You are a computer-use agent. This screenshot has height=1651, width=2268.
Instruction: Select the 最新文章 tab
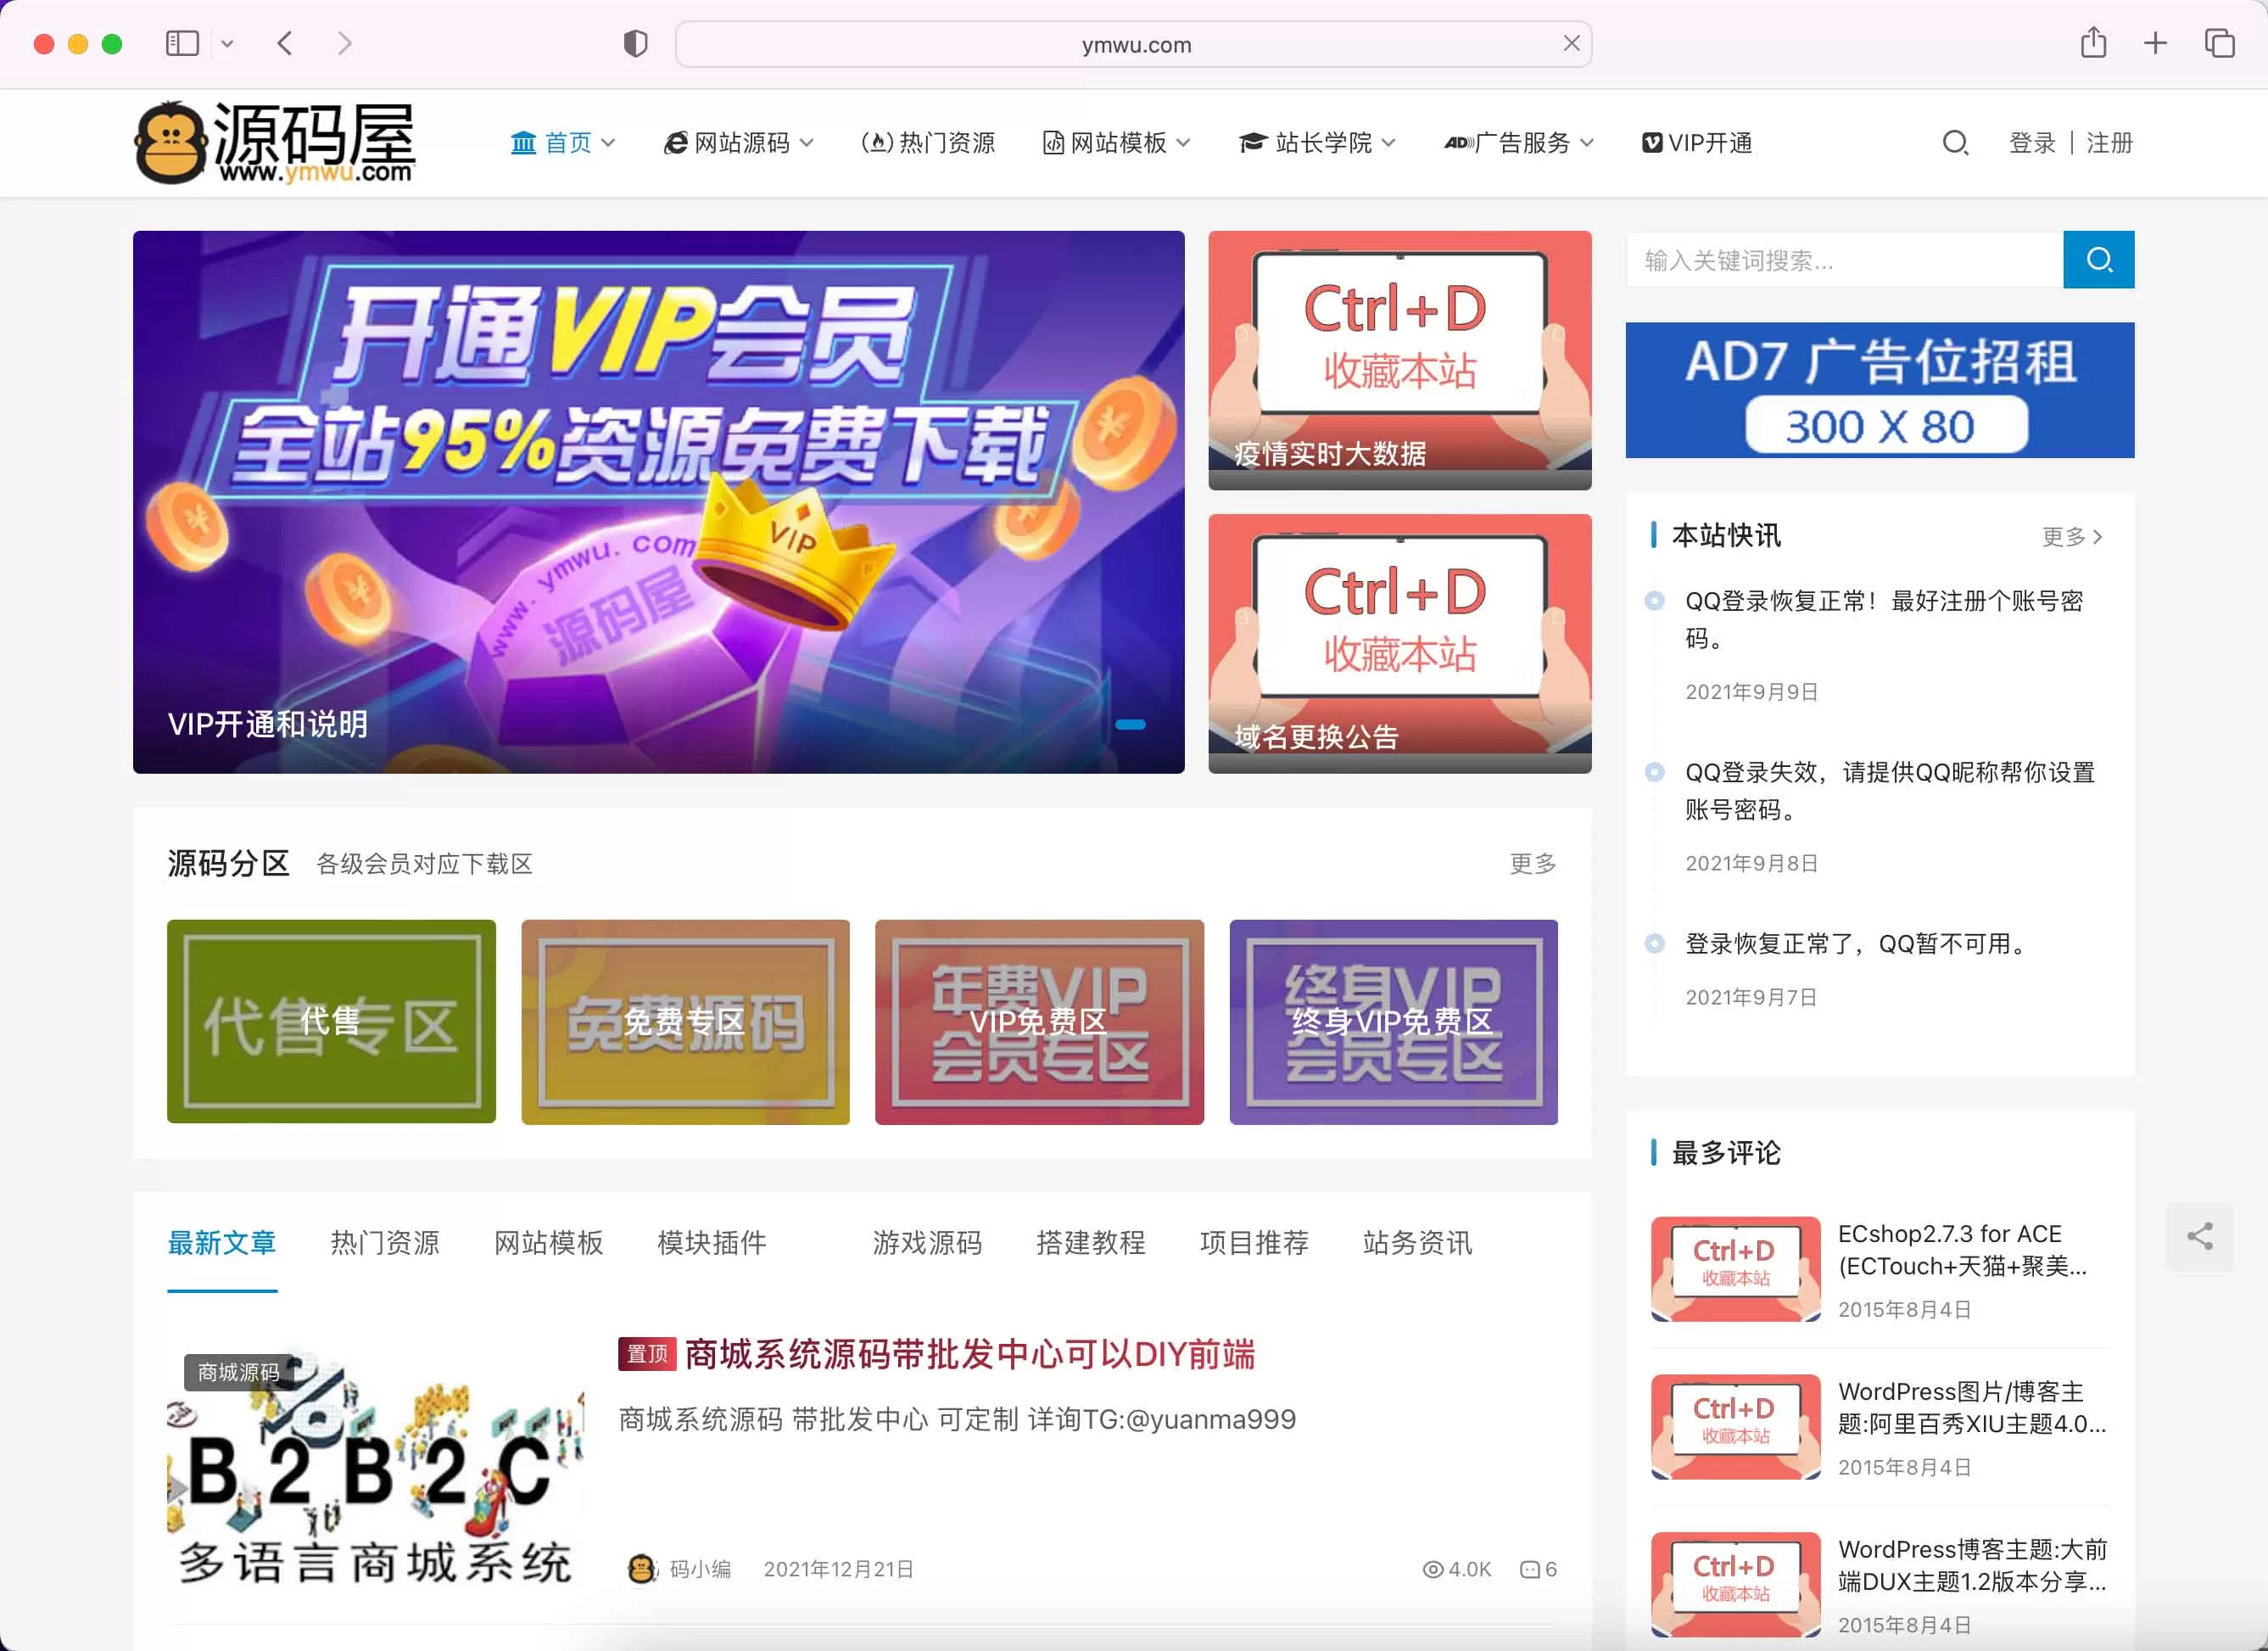tap(222, 1243)
